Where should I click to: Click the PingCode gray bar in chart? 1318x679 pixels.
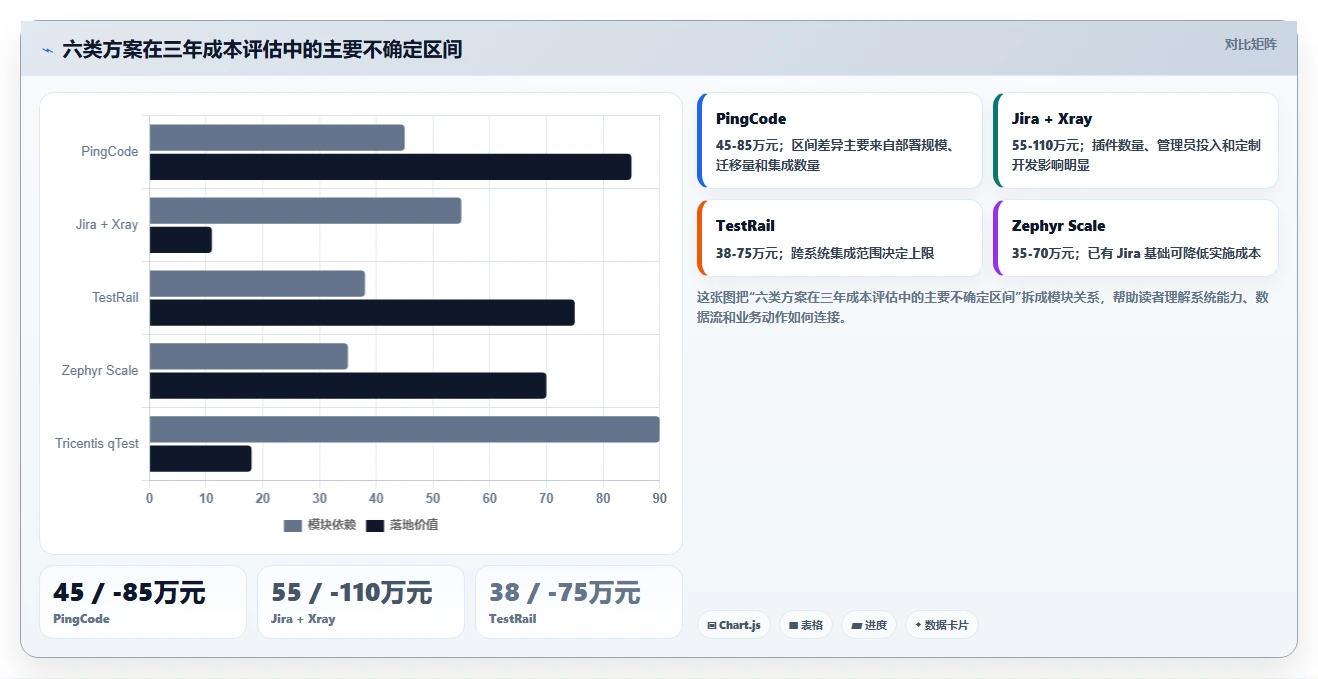pos(277,138)
